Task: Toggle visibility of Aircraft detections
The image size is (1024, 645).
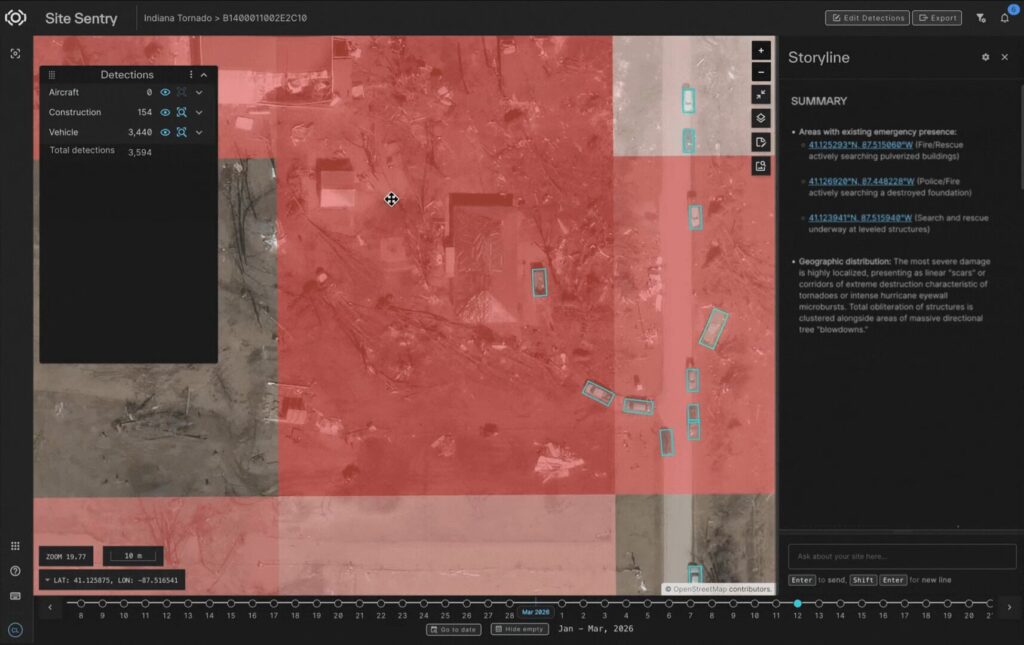Action: click(165, 92)
